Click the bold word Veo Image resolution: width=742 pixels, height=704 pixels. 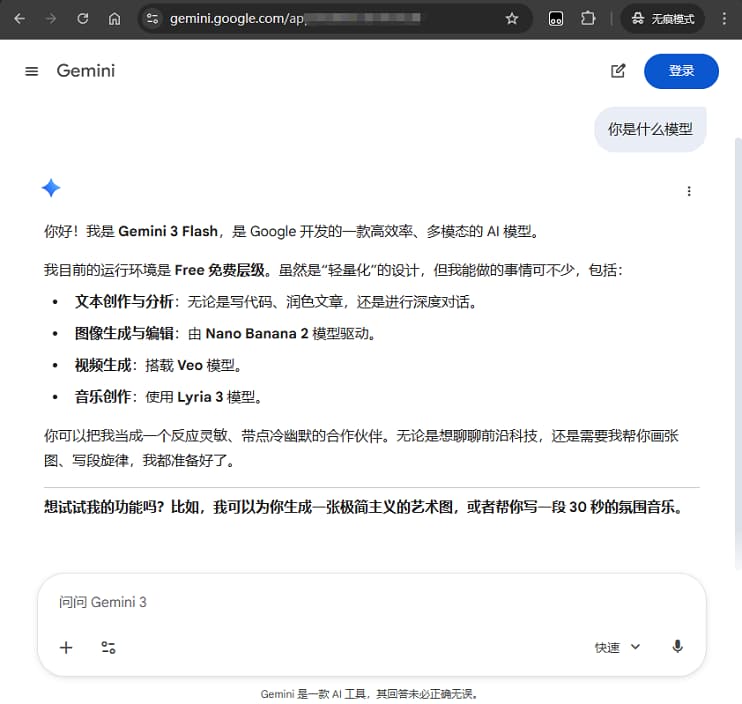tap(190, 365)
